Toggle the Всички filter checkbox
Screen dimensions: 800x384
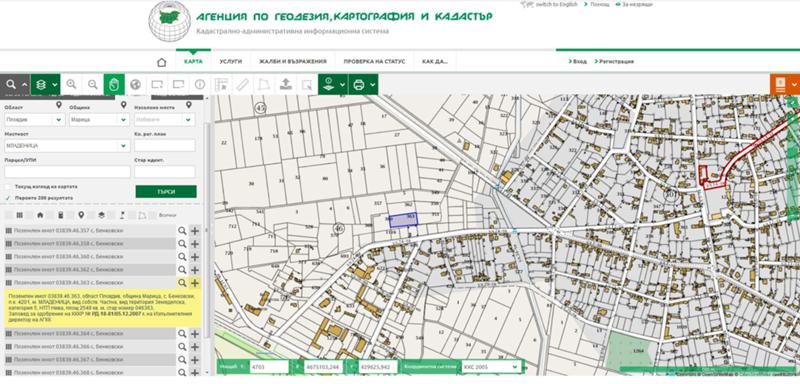[x=153, y=215]
